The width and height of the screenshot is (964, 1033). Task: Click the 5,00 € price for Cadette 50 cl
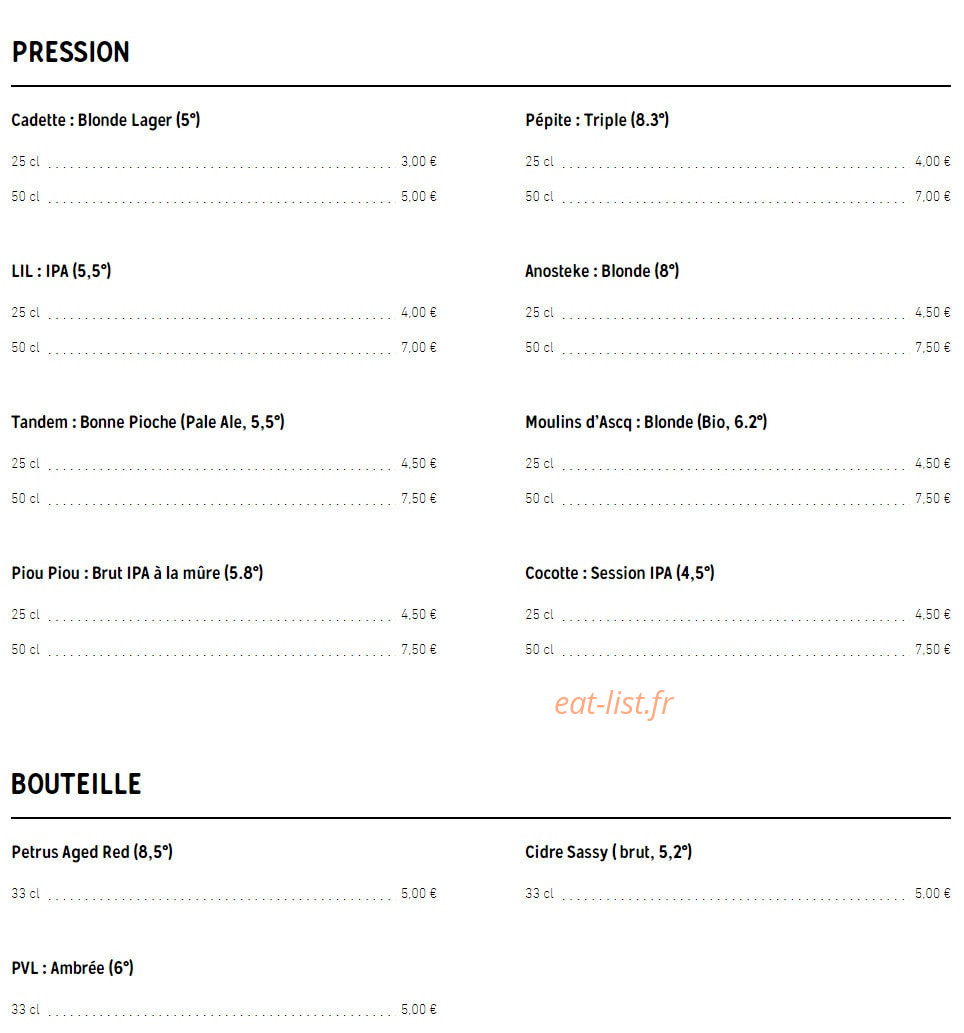point(419,196)
